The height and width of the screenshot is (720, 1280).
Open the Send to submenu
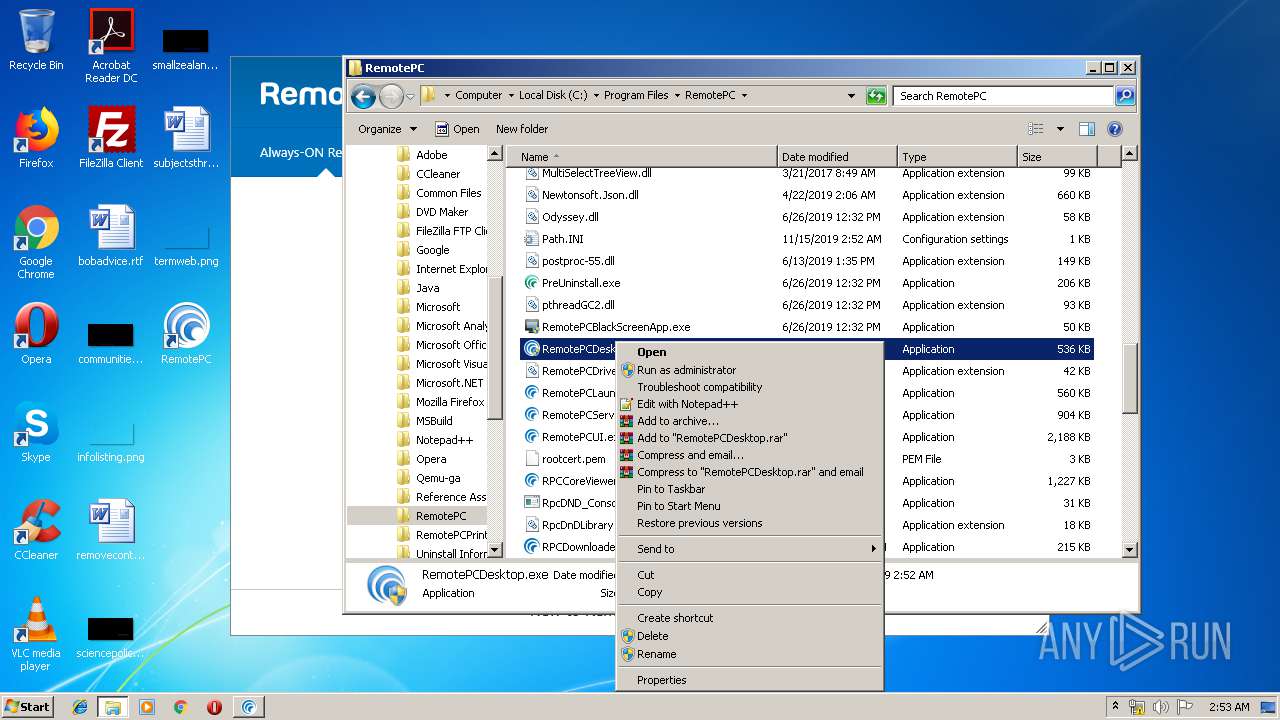pos(749,549)
